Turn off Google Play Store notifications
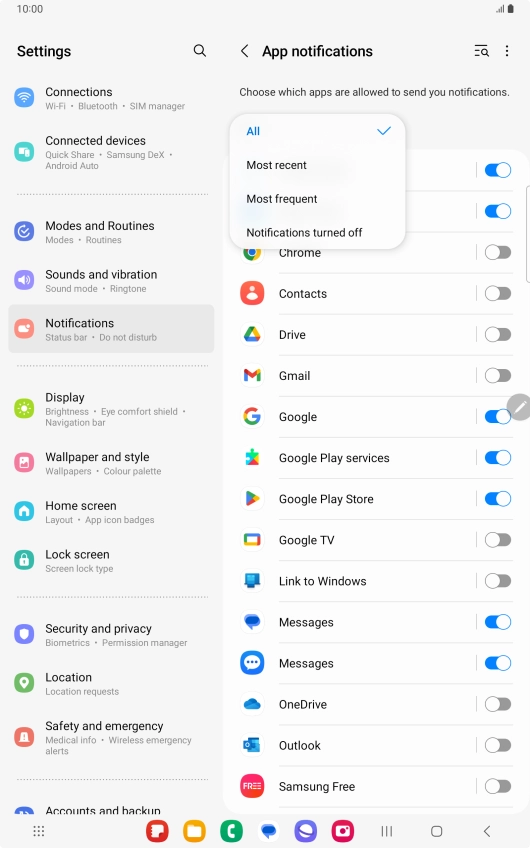Screen dimensions: 530x848 [x=498, y=499]
